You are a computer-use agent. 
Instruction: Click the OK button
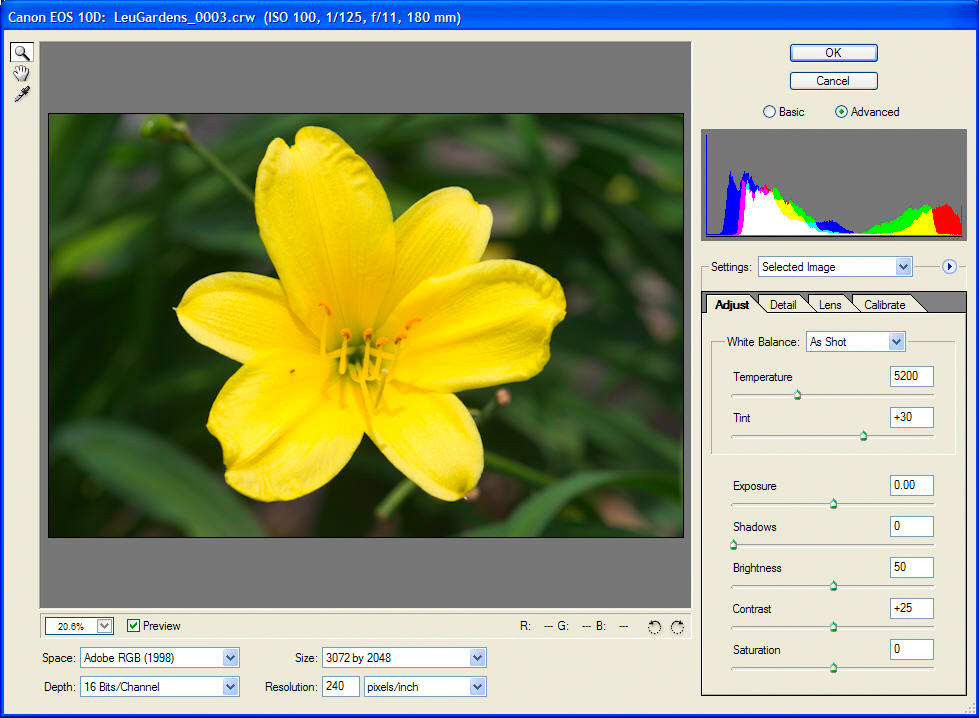(833, 52)
